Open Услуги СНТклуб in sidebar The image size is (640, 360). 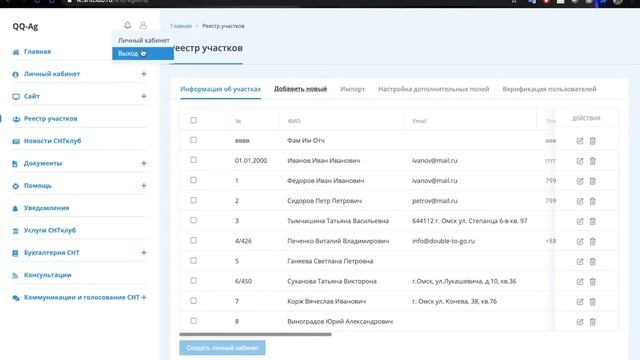coord(50,230)
